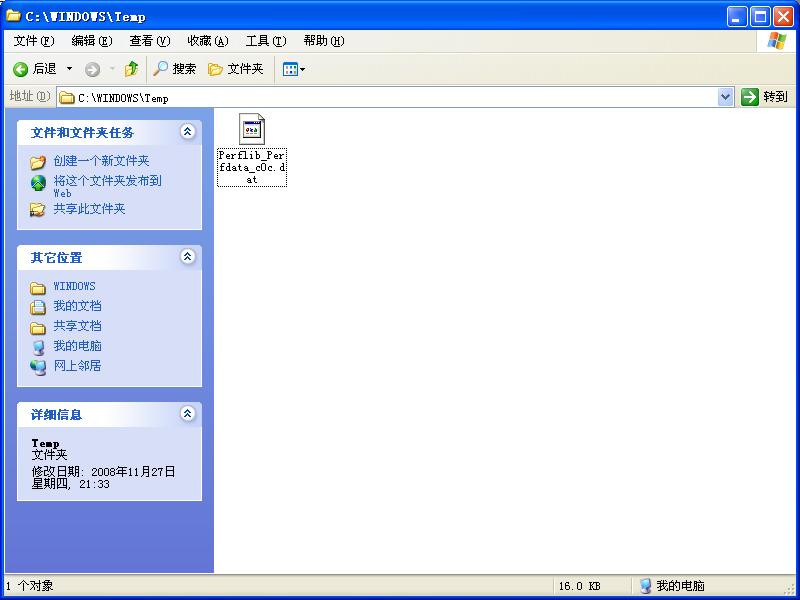Screen dimensions: 800x600
Task: Click the Network Places (网上邻居) icon
Action: 38,367
